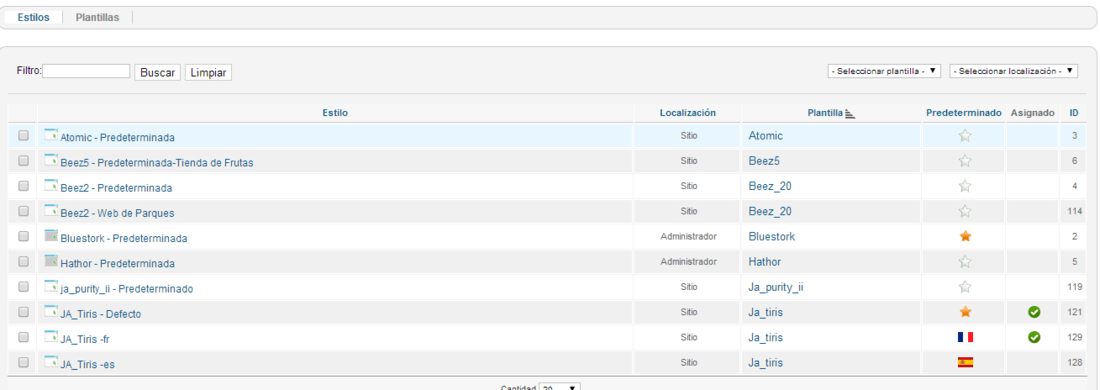Click the preview icon beside JA_Tiris -es

pyautogui.click(x=51, y=362)
